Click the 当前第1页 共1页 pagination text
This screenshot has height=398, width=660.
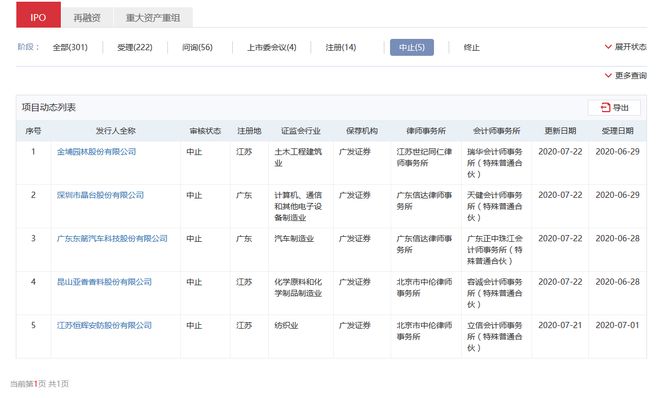tap(40, 384)
